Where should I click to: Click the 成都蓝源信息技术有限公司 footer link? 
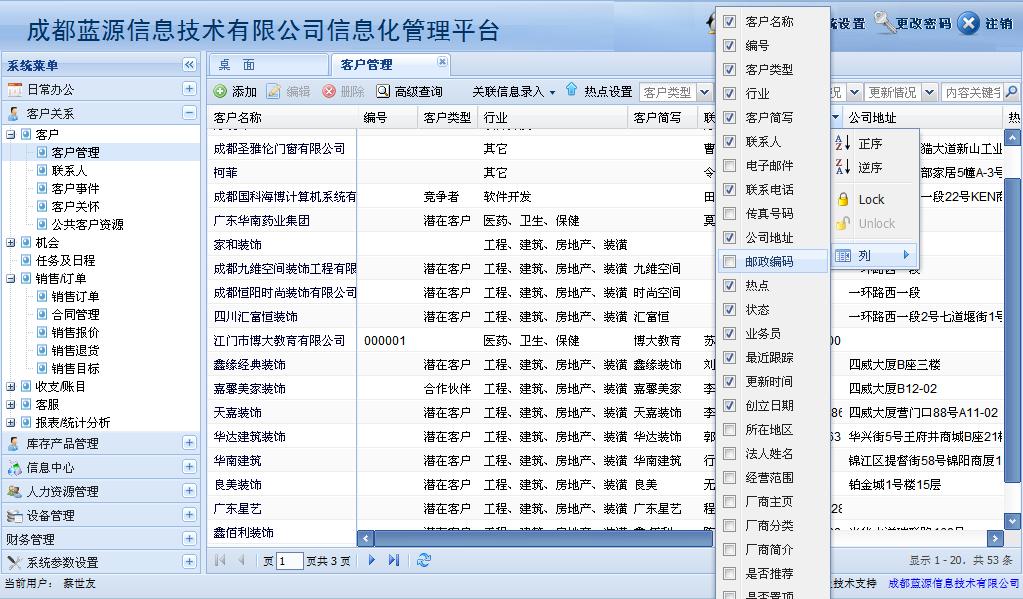(x=953, y=583)
